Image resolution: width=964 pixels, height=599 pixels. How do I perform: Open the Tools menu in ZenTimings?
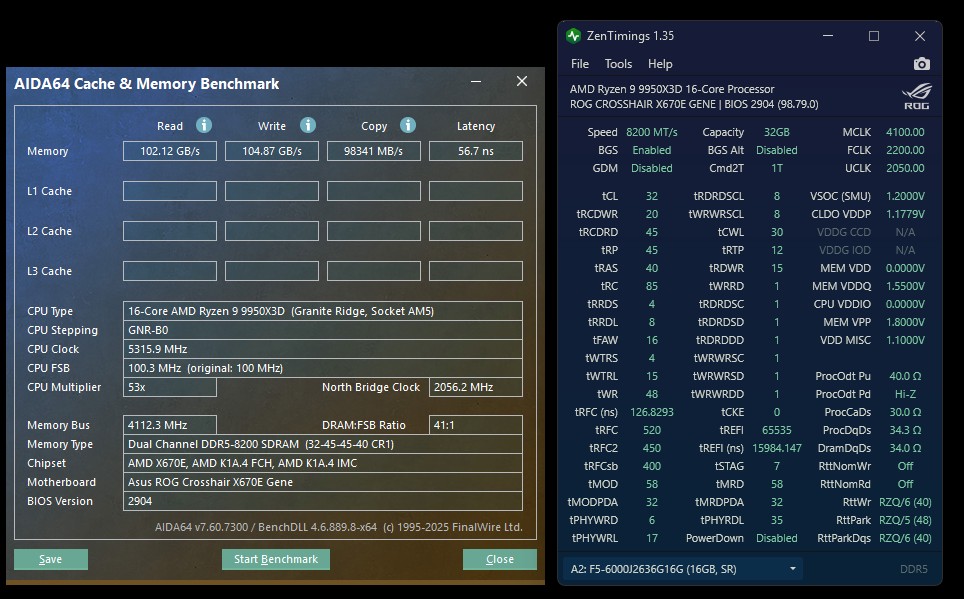(618, 64)
